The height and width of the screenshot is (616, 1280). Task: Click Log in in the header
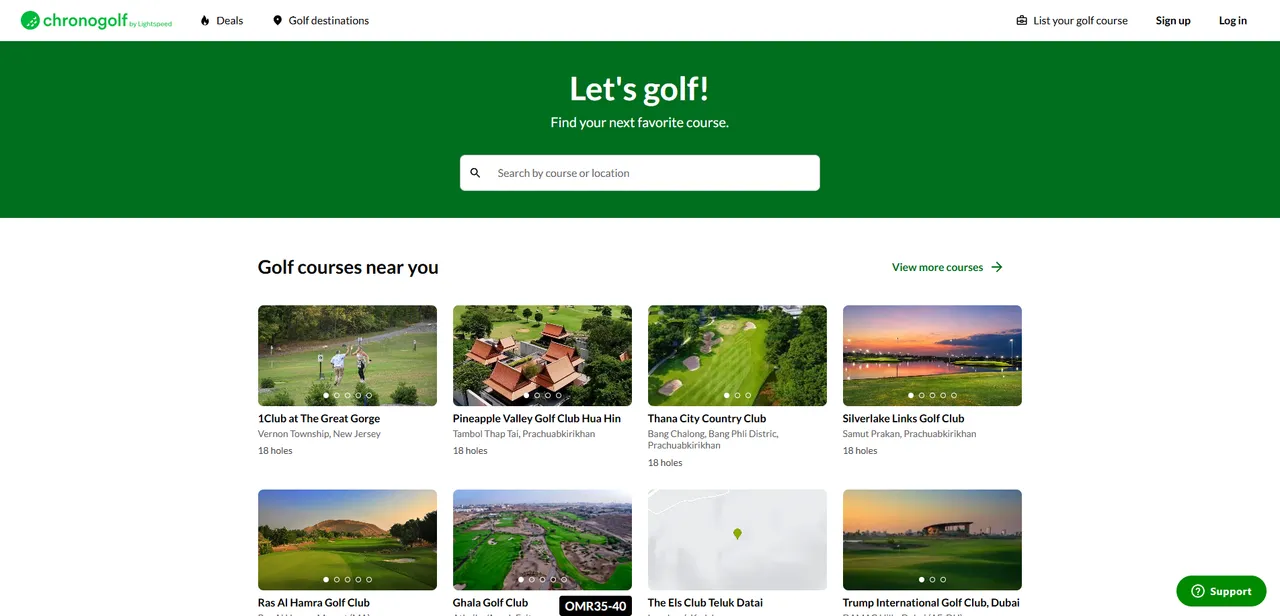[1233, 20]
